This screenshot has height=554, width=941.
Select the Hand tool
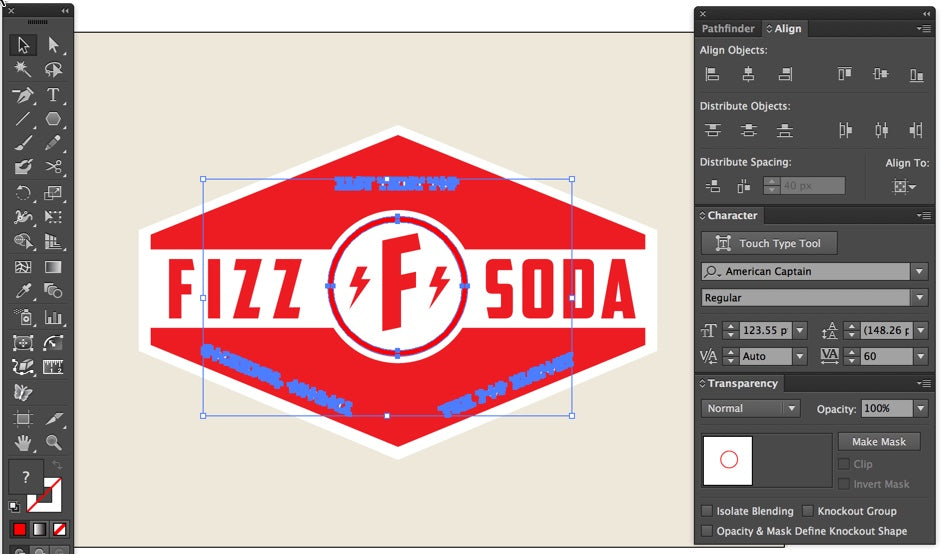(x=22, y=442)
